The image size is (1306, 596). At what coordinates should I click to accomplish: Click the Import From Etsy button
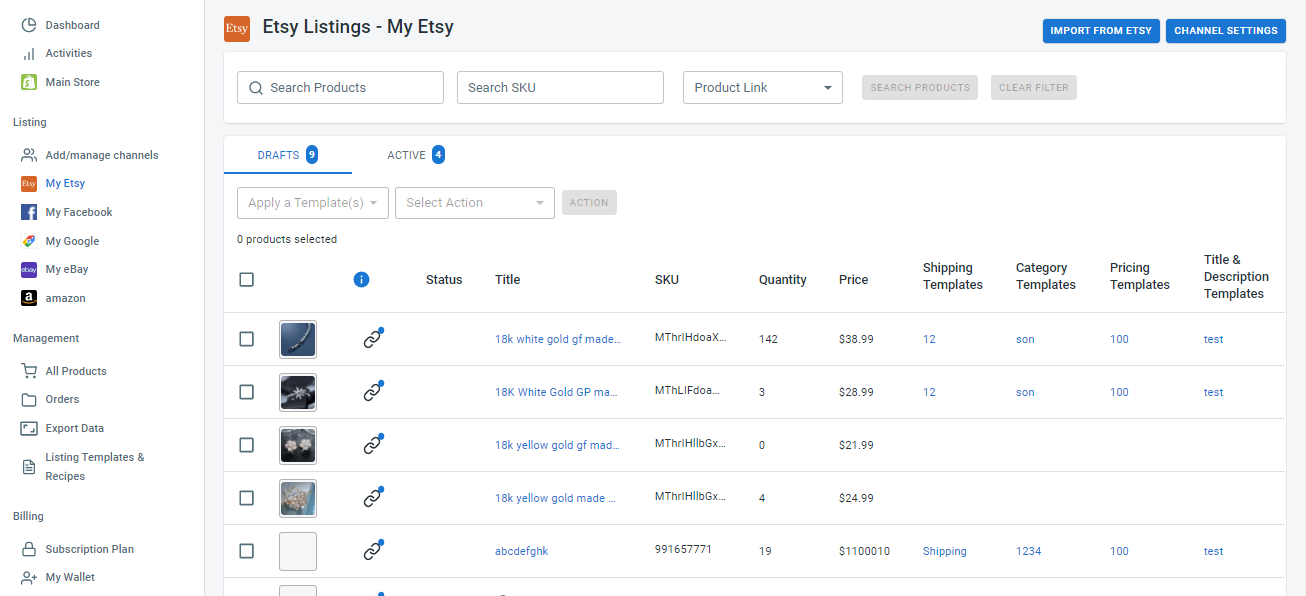(x=1101, y=31)
